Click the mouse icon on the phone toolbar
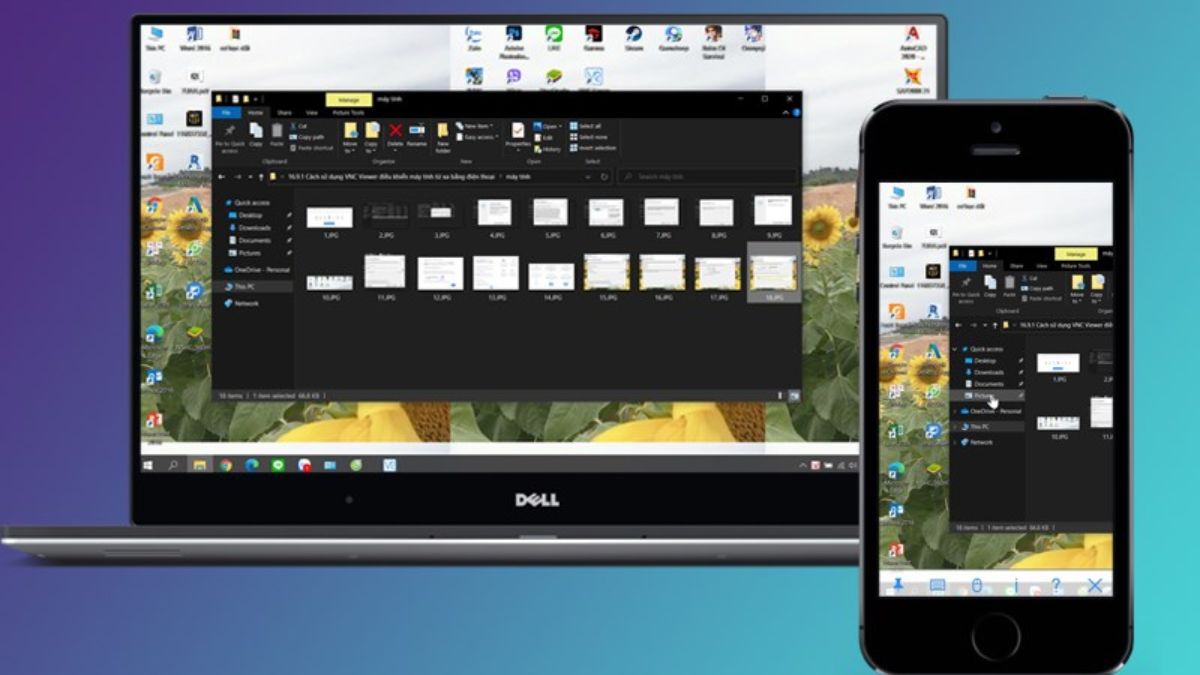Screen dimensions: 1200x675 pos(976,585)
